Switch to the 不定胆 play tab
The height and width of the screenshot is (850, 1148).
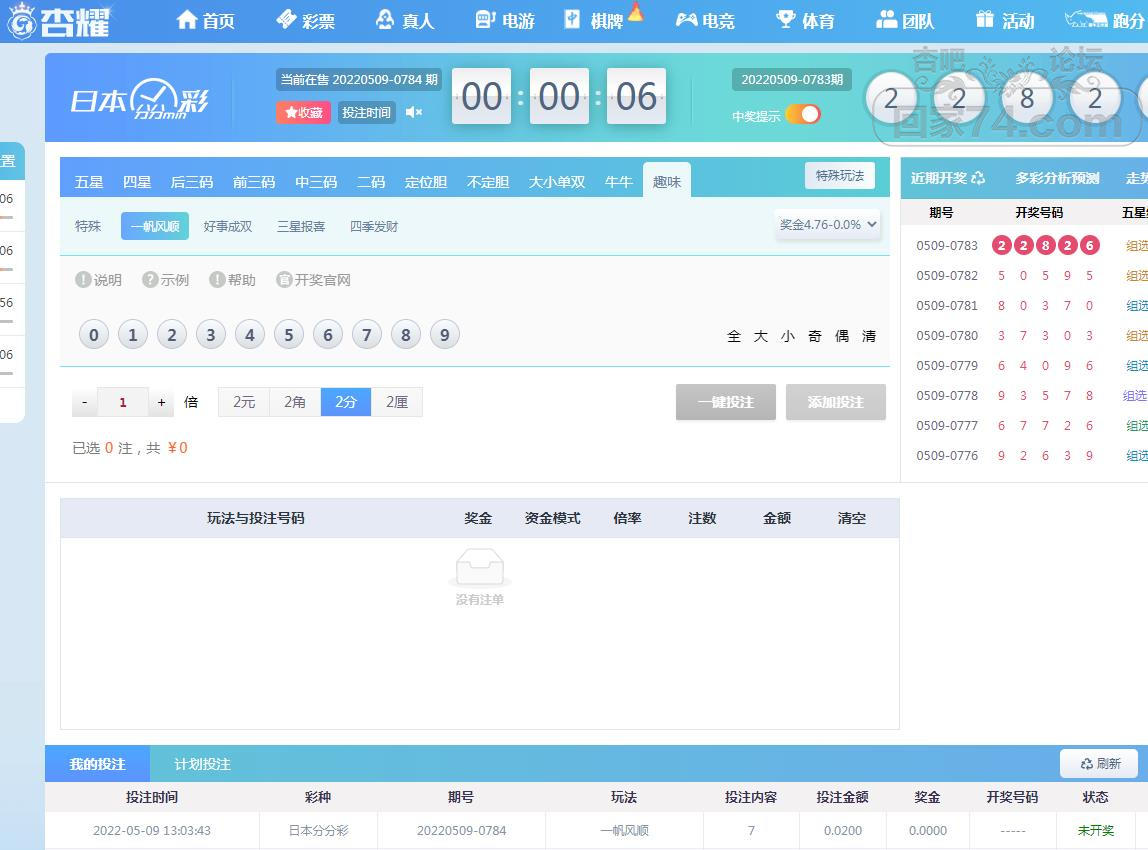click(x=488, y=182)
